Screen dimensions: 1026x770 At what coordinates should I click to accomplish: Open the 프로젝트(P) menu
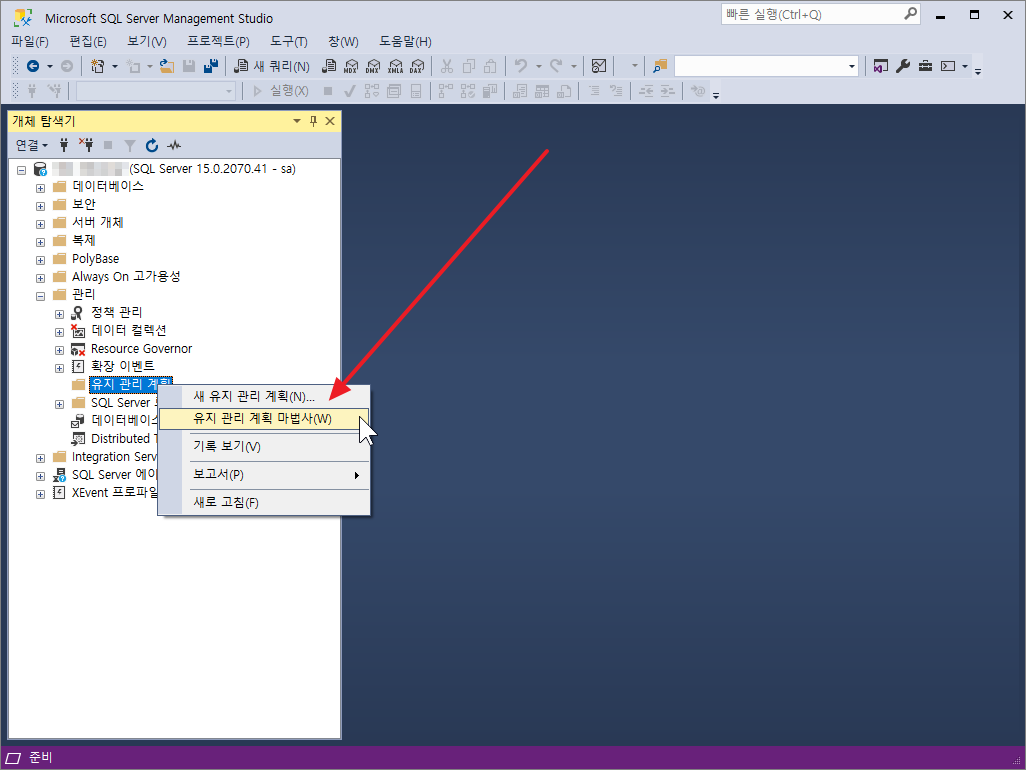coord(218,42)
